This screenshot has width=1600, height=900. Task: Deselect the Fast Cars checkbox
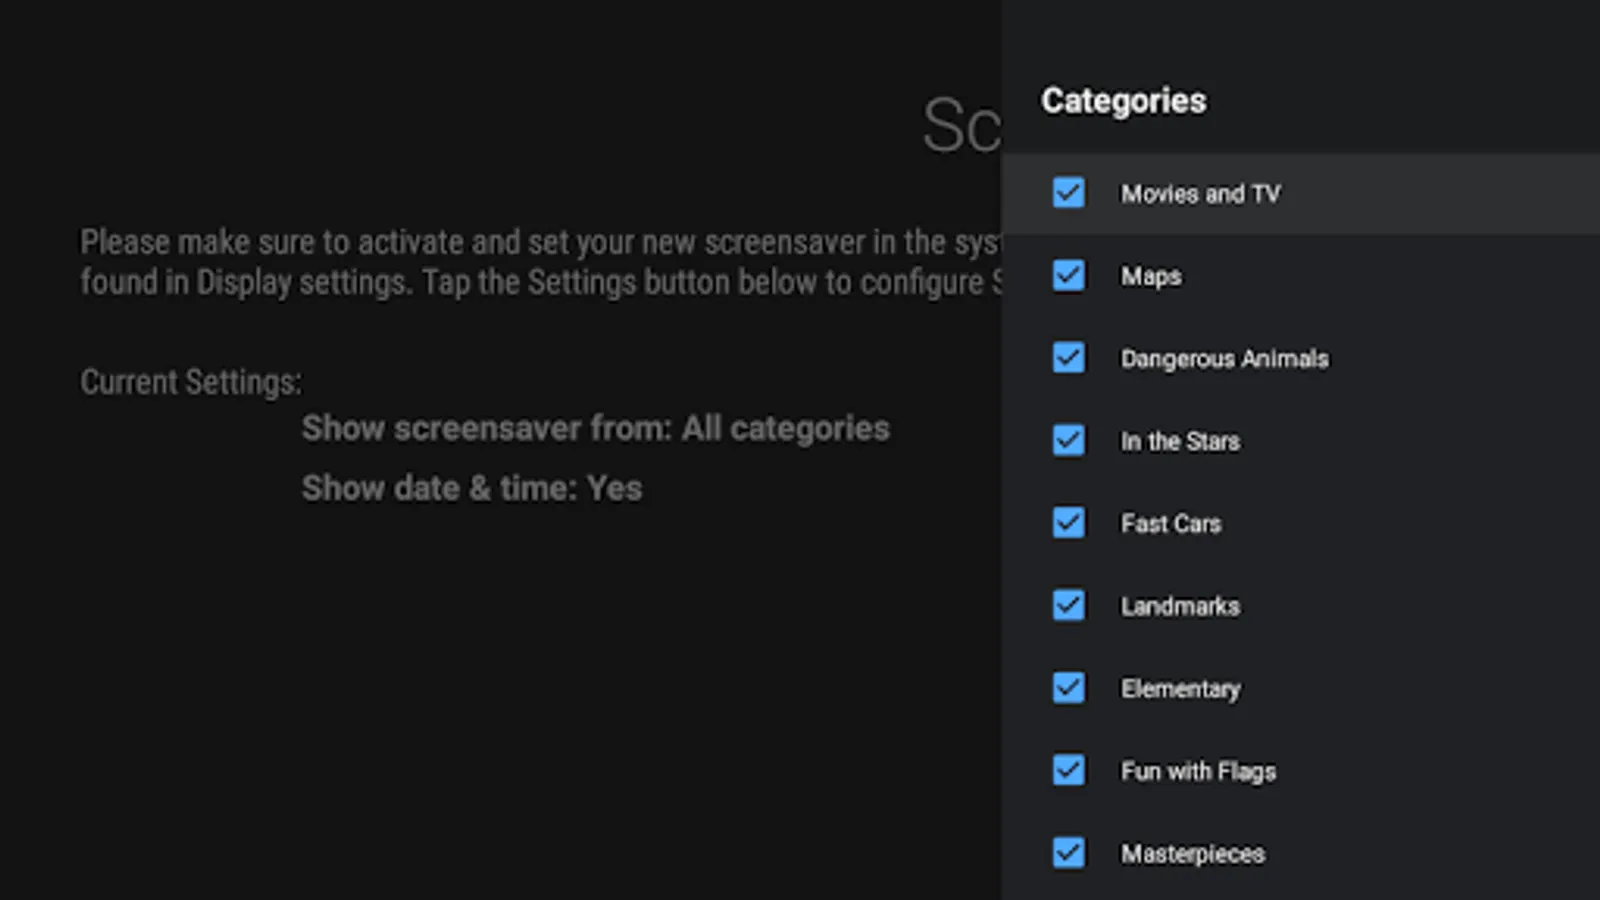point(1068,522)
